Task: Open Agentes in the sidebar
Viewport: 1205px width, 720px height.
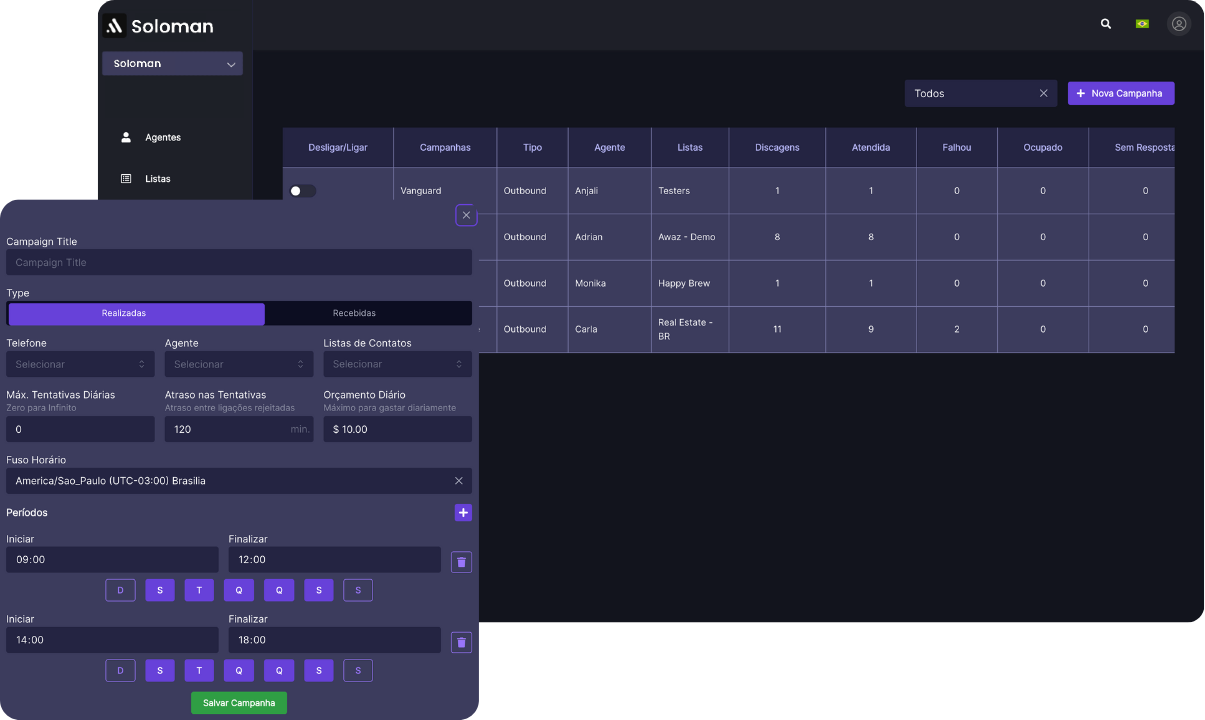Action: tap(162, 138)
